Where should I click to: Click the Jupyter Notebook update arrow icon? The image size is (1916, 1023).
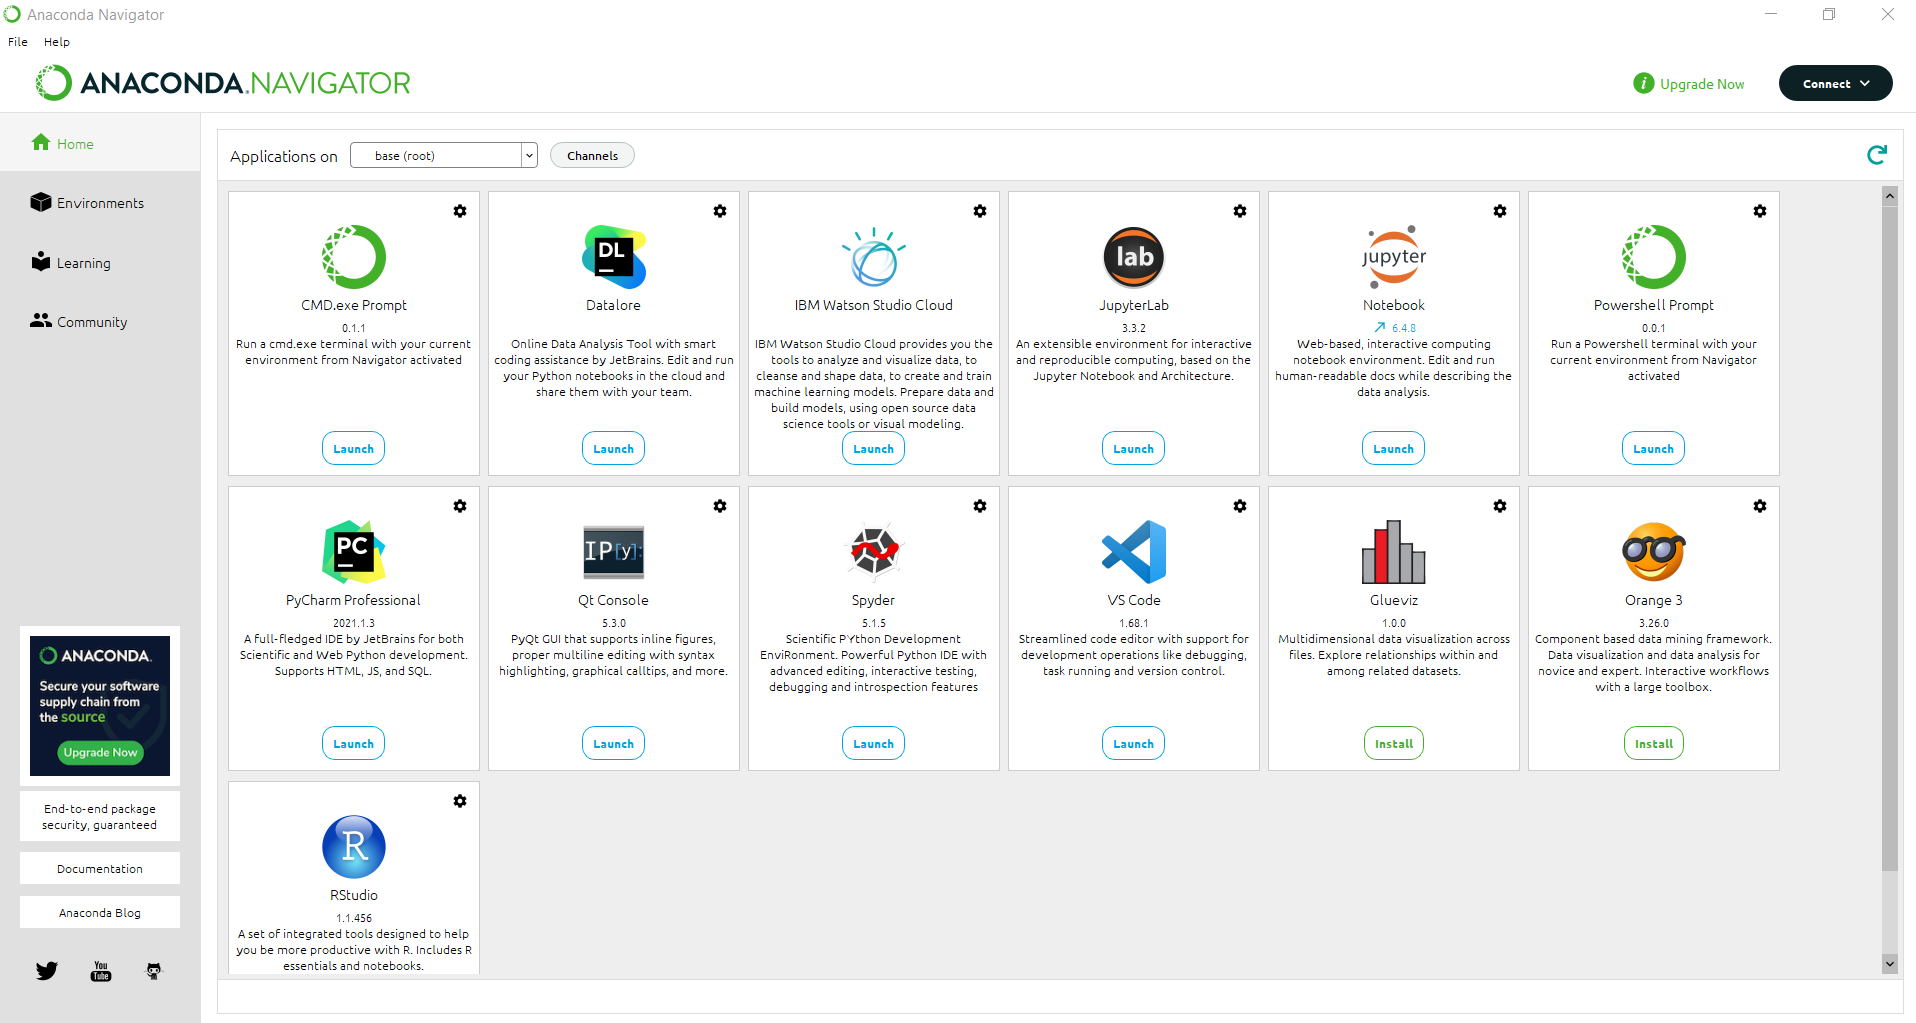pyautogui.click(x=1380, y=328)
